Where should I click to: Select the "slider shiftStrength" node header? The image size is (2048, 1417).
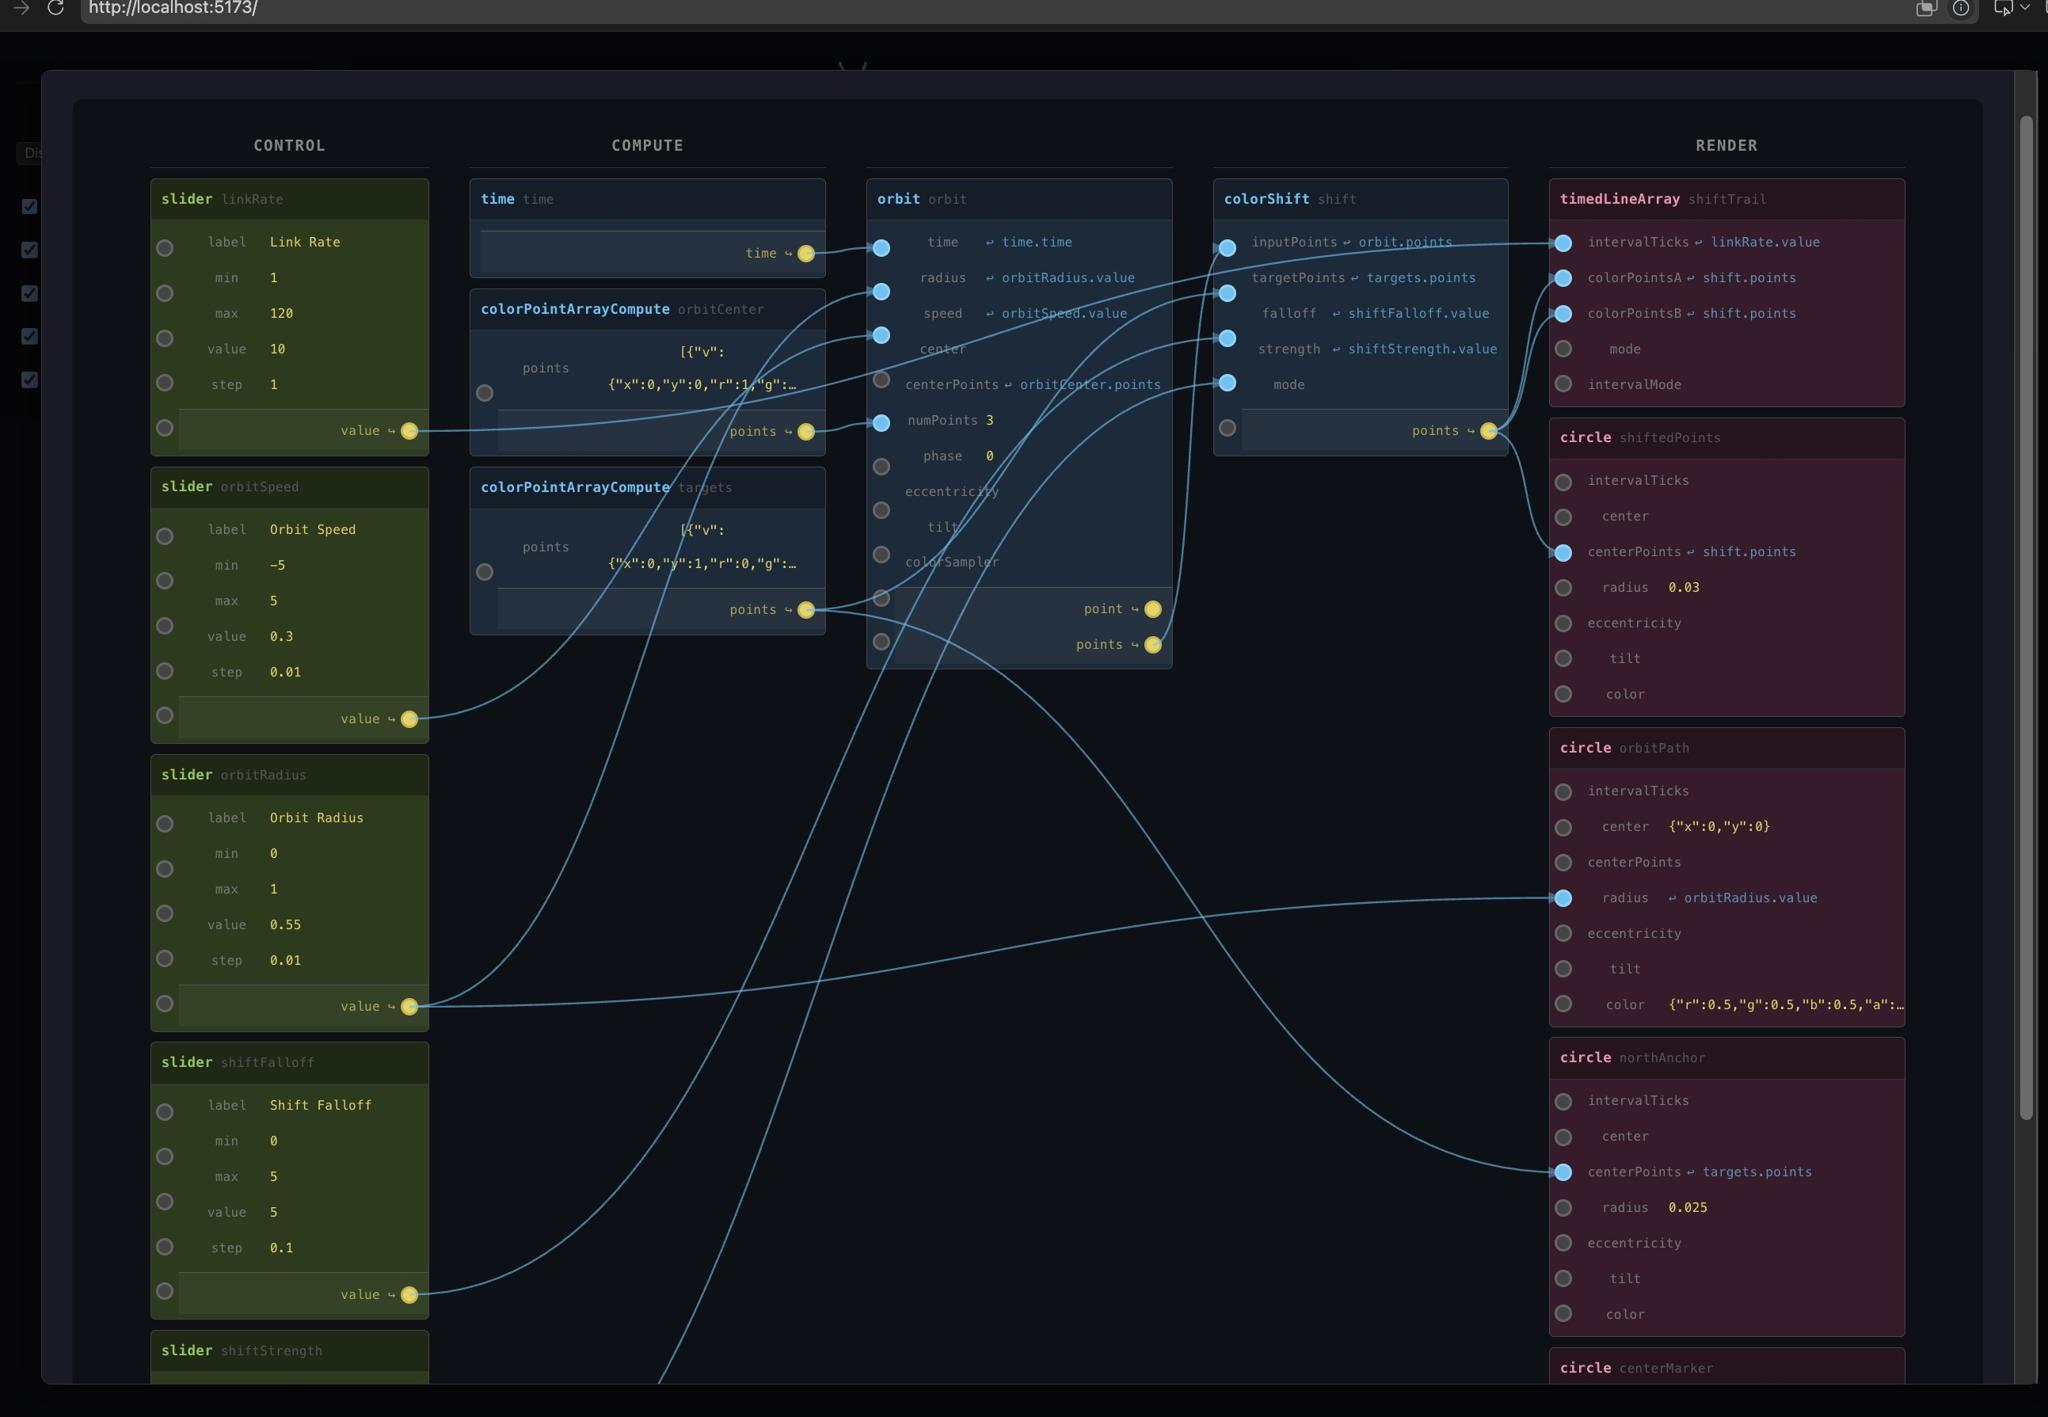[290, 1351]
